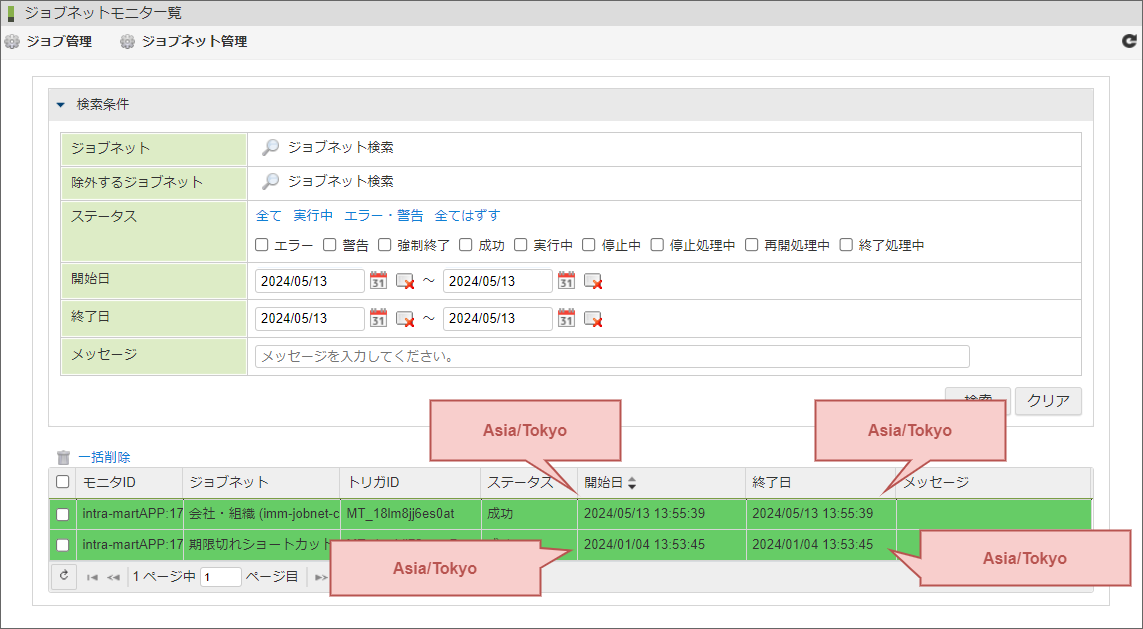Clear the end date 'from' field icon
Viewport: 1143px width, 629px height.
point(405,319)
